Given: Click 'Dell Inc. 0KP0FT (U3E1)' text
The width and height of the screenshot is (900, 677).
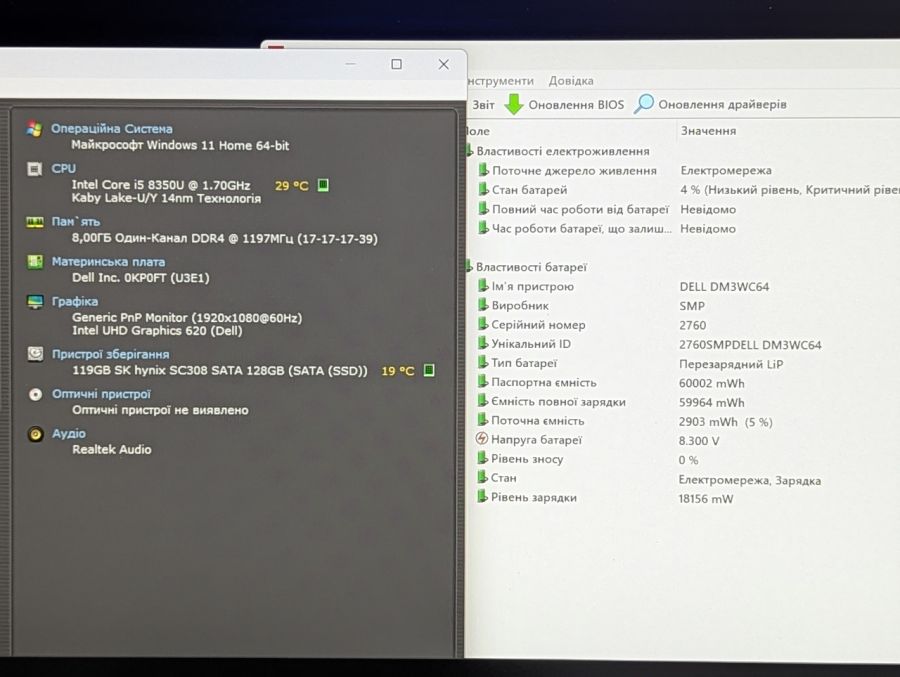Looking at the screenshot, I should (x=141, y=278).
